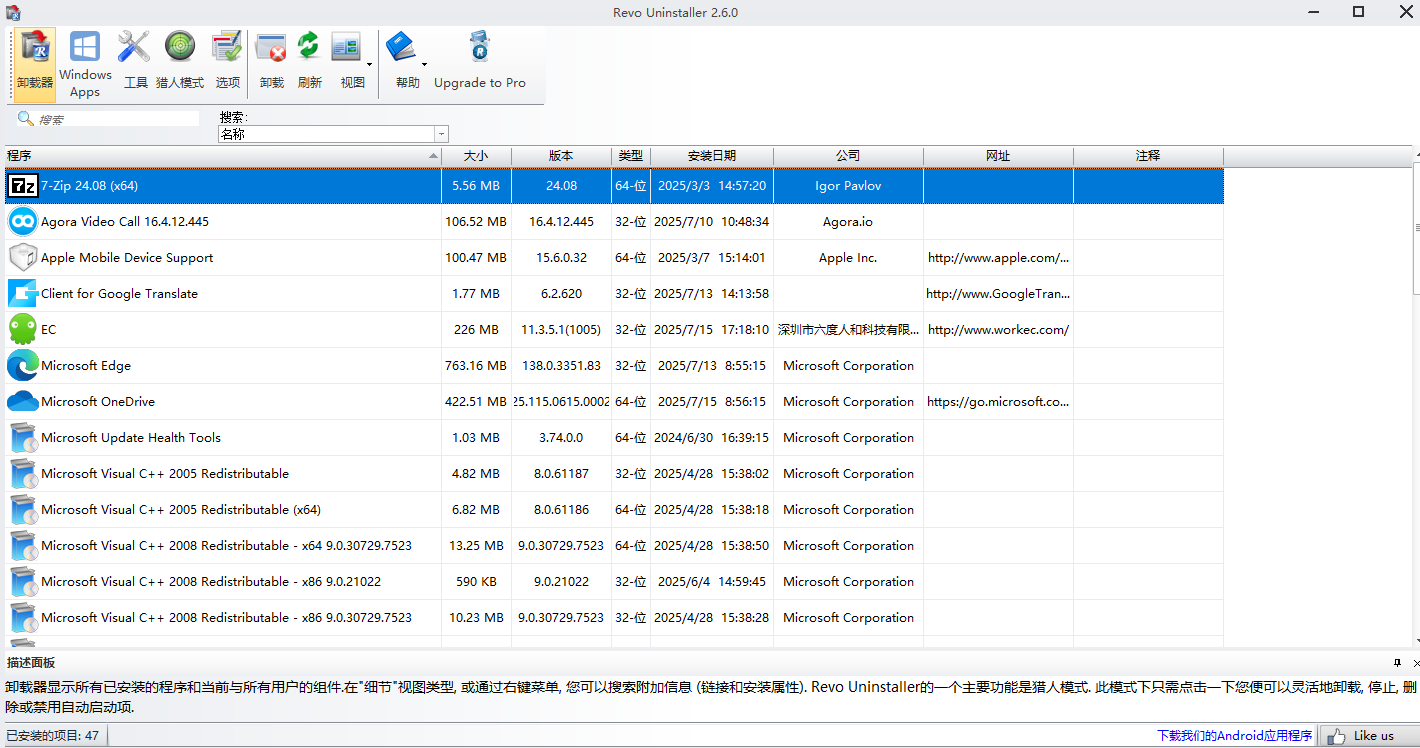Click the Igor Pavlov company cell
Screen dimensions: 1420x748
[x=848, y=186]
